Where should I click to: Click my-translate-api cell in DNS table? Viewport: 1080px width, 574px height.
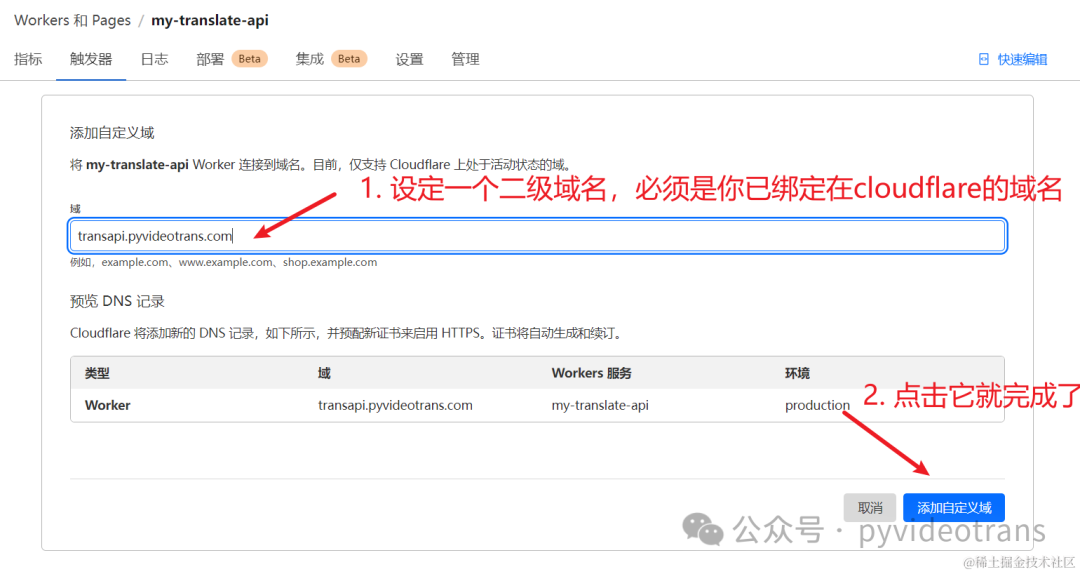600,405
